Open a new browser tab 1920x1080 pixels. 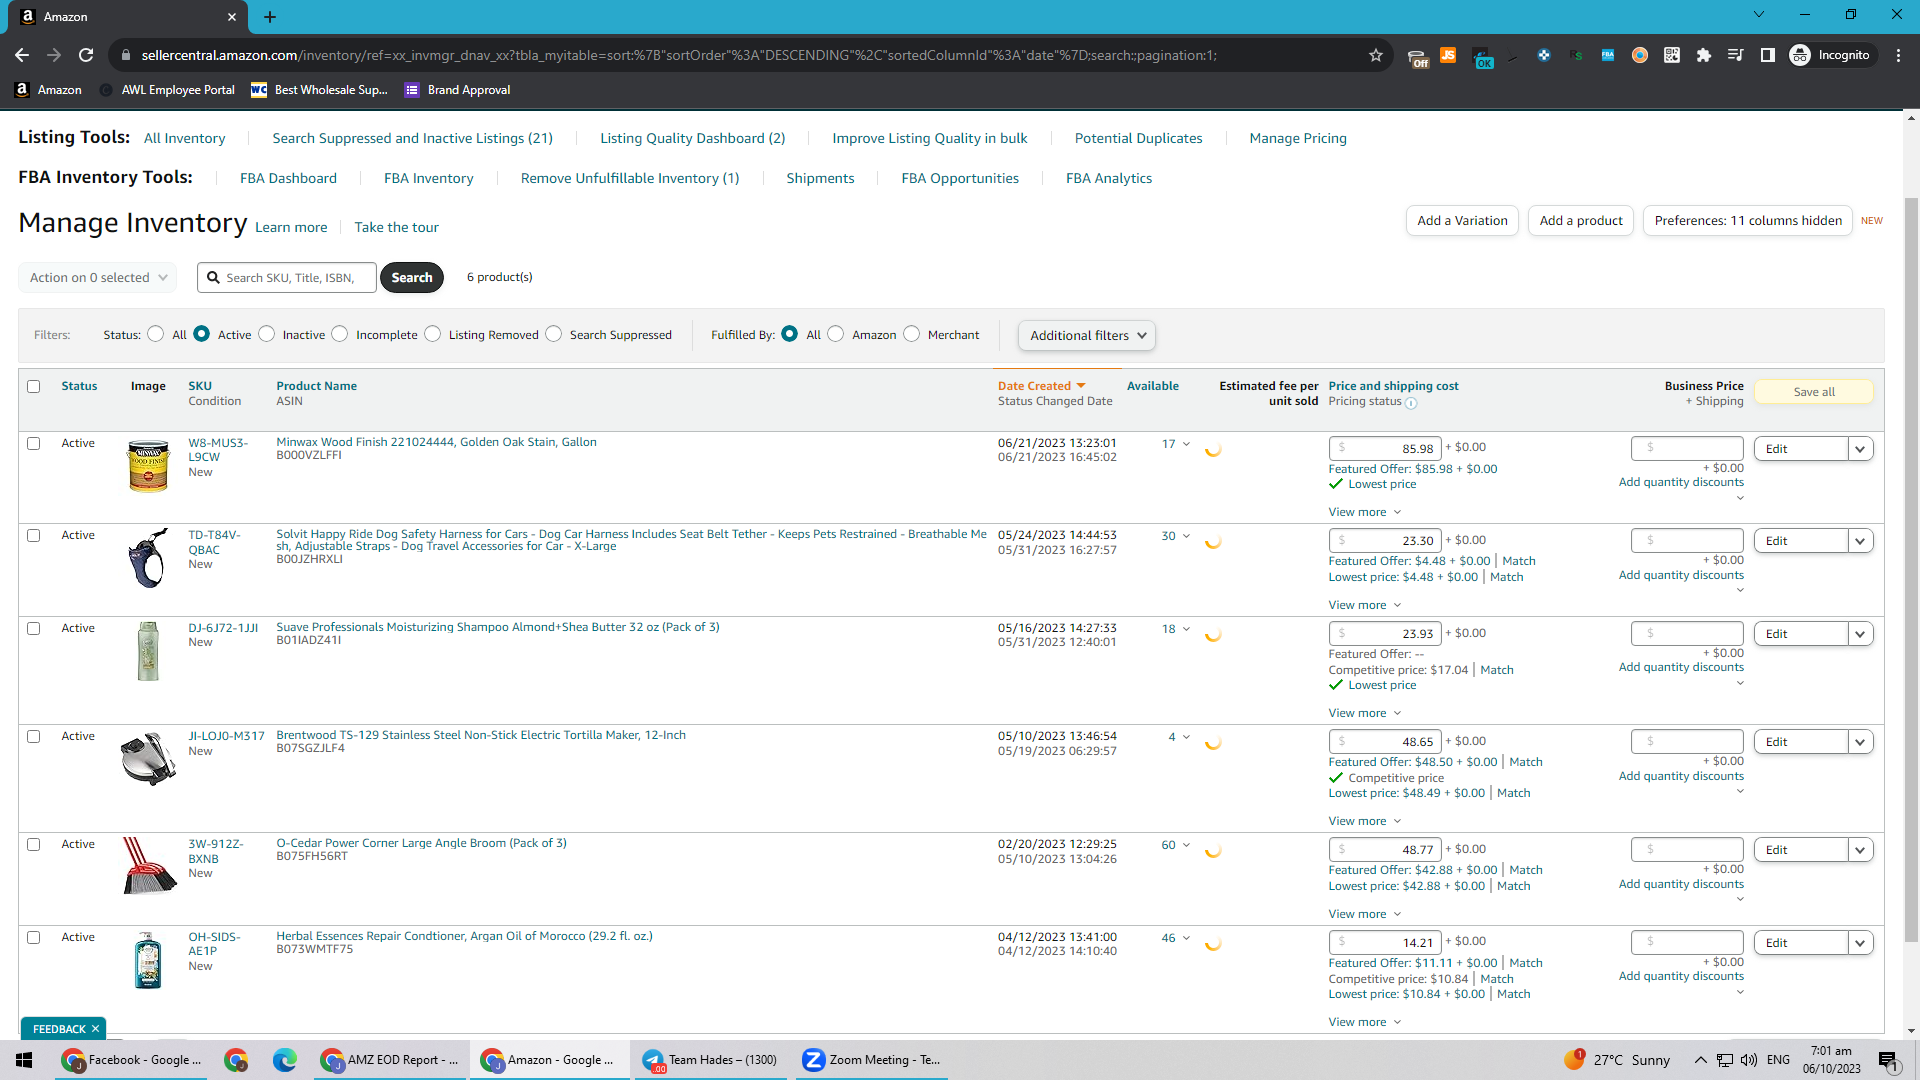pyautogui.click(x=270, y=16)
